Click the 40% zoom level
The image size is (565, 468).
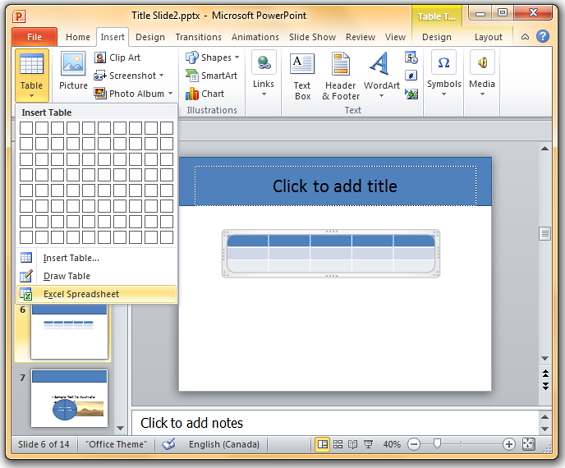(392, 445)
